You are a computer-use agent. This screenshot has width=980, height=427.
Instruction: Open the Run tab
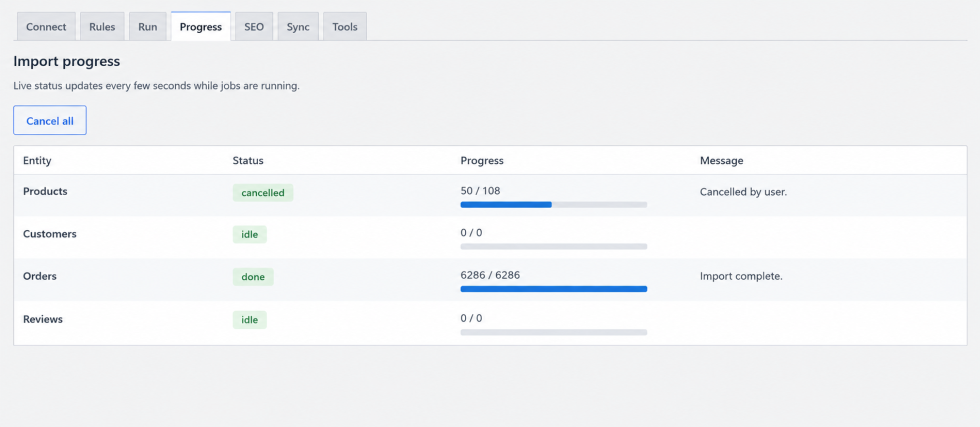(148, 27)
